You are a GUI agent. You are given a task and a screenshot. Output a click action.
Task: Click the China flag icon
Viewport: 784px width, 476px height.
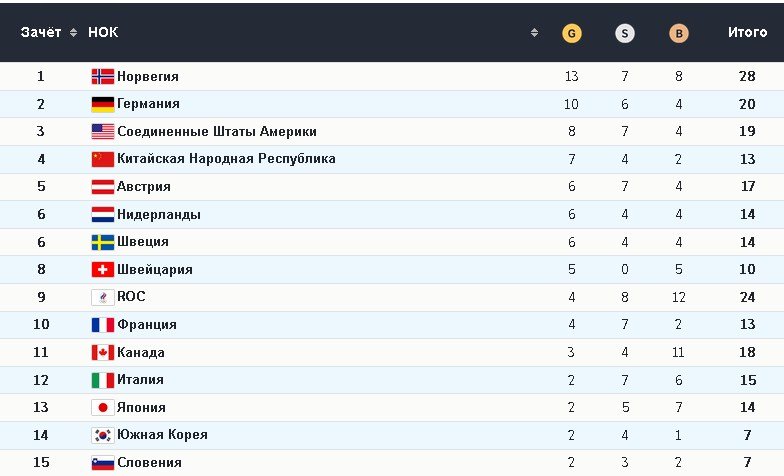[x=103, y=159]
